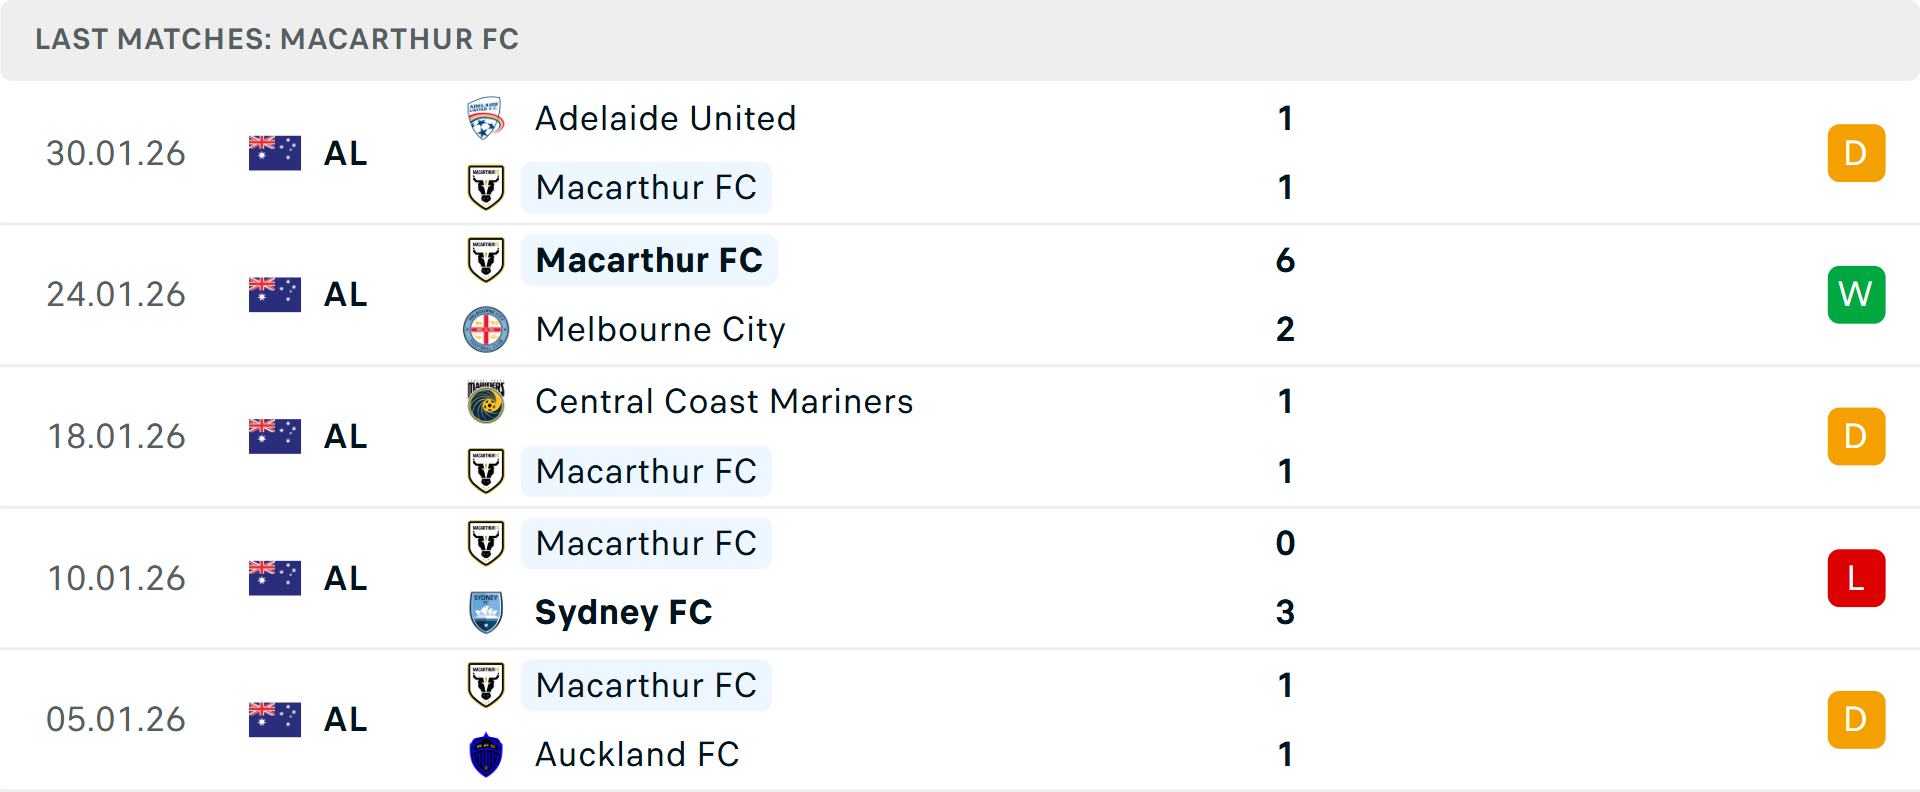Click the Melbourne City club crest

pyautogui.click(x=486, y=329)
